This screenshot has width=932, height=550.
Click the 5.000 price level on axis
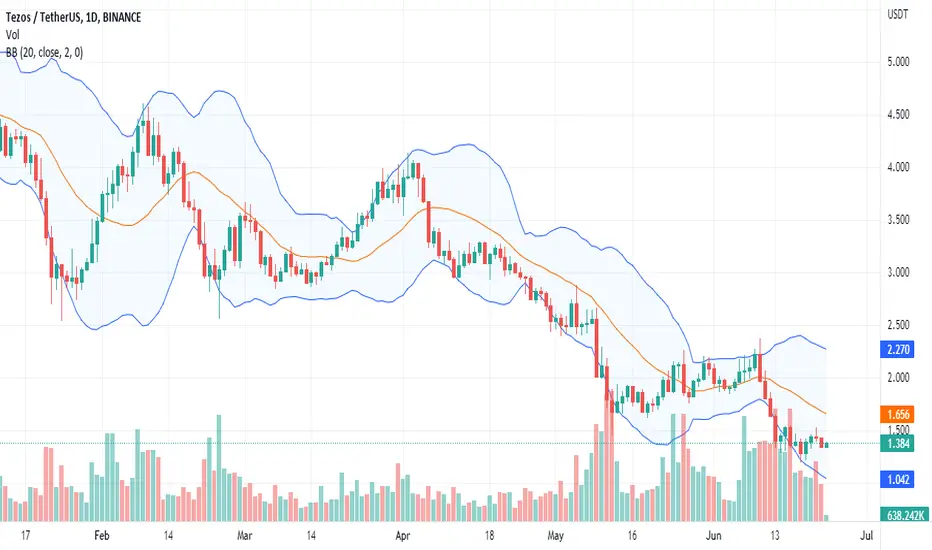coord(898,62)
